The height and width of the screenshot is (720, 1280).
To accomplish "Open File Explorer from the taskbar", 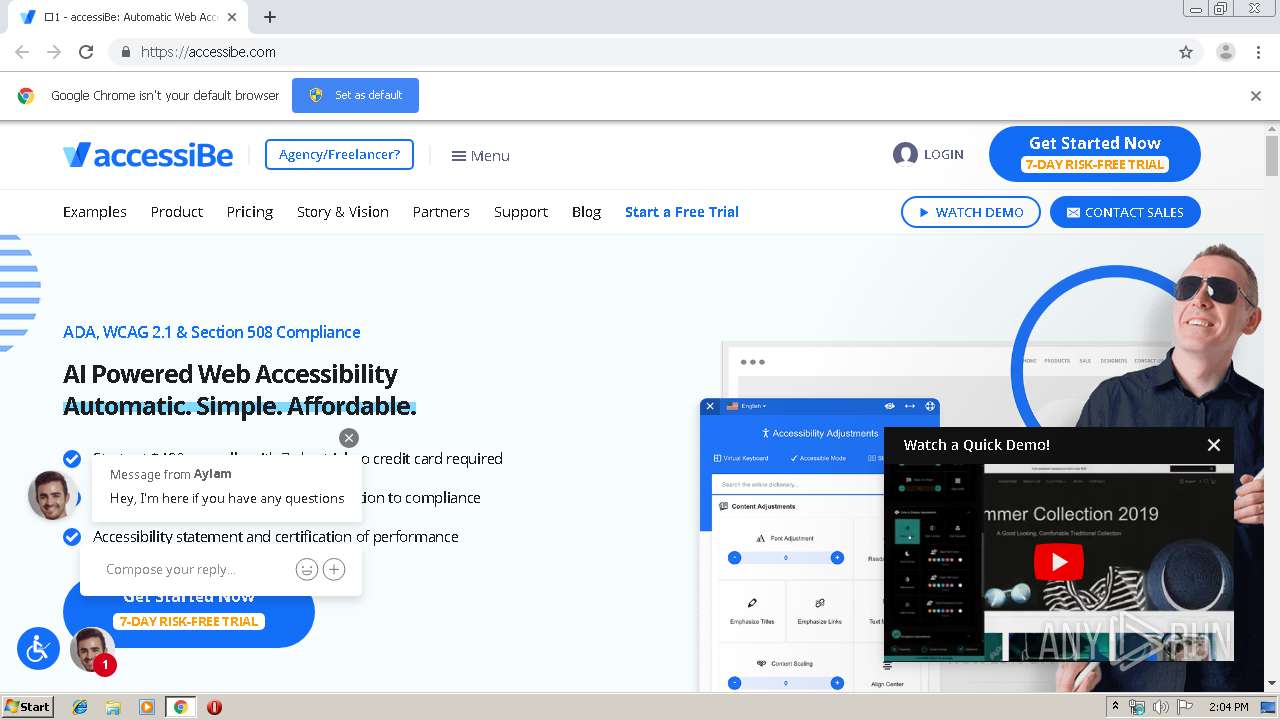I will point(113,707).
